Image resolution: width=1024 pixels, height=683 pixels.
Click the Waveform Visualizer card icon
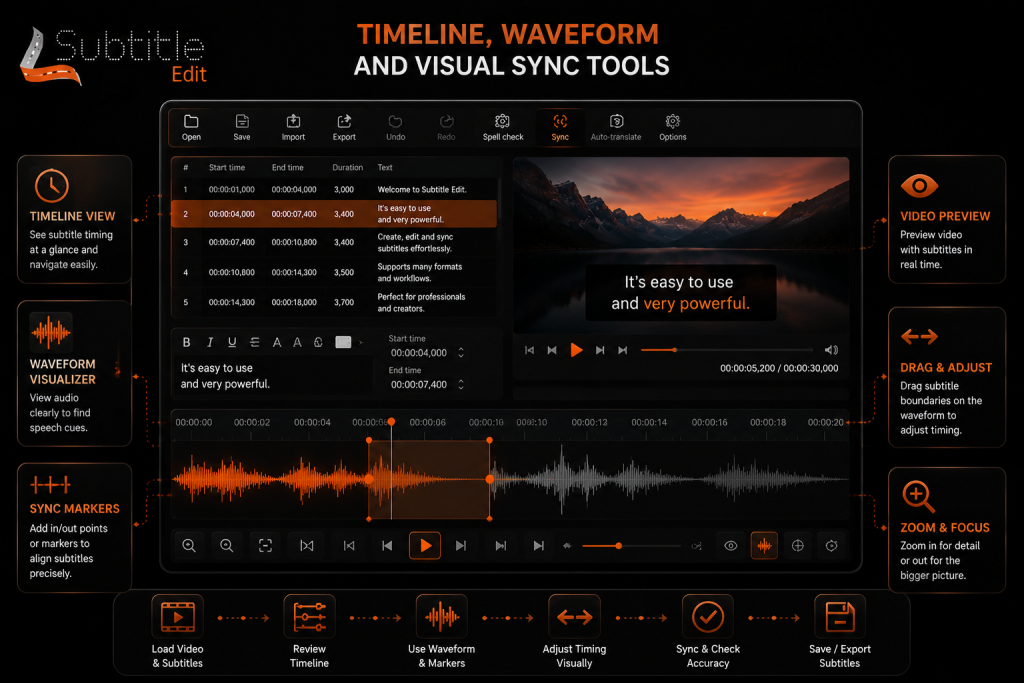(51, 332)
